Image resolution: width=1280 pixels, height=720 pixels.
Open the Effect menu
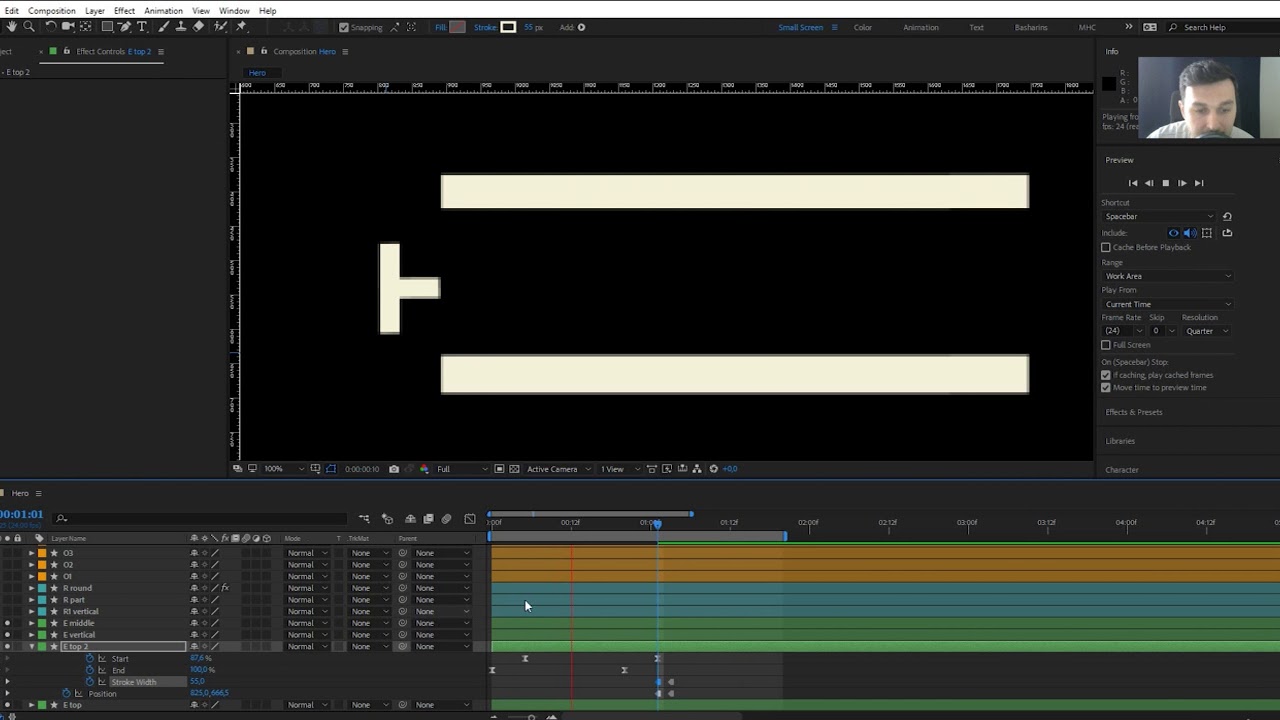tap(124, 10)
